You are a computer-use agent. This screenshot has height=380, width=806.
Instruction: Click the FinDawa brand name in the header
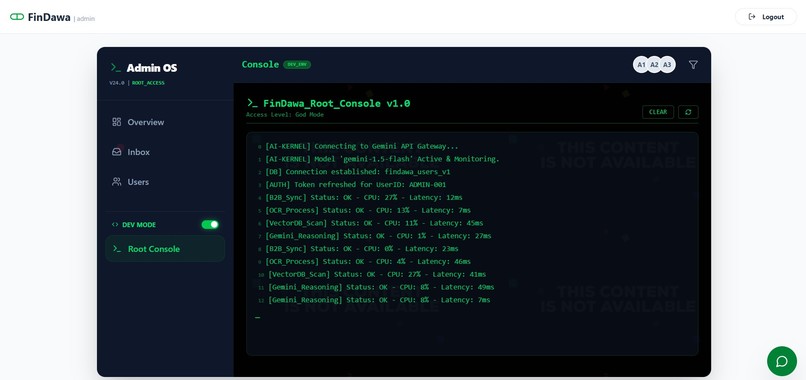point(49,17)
